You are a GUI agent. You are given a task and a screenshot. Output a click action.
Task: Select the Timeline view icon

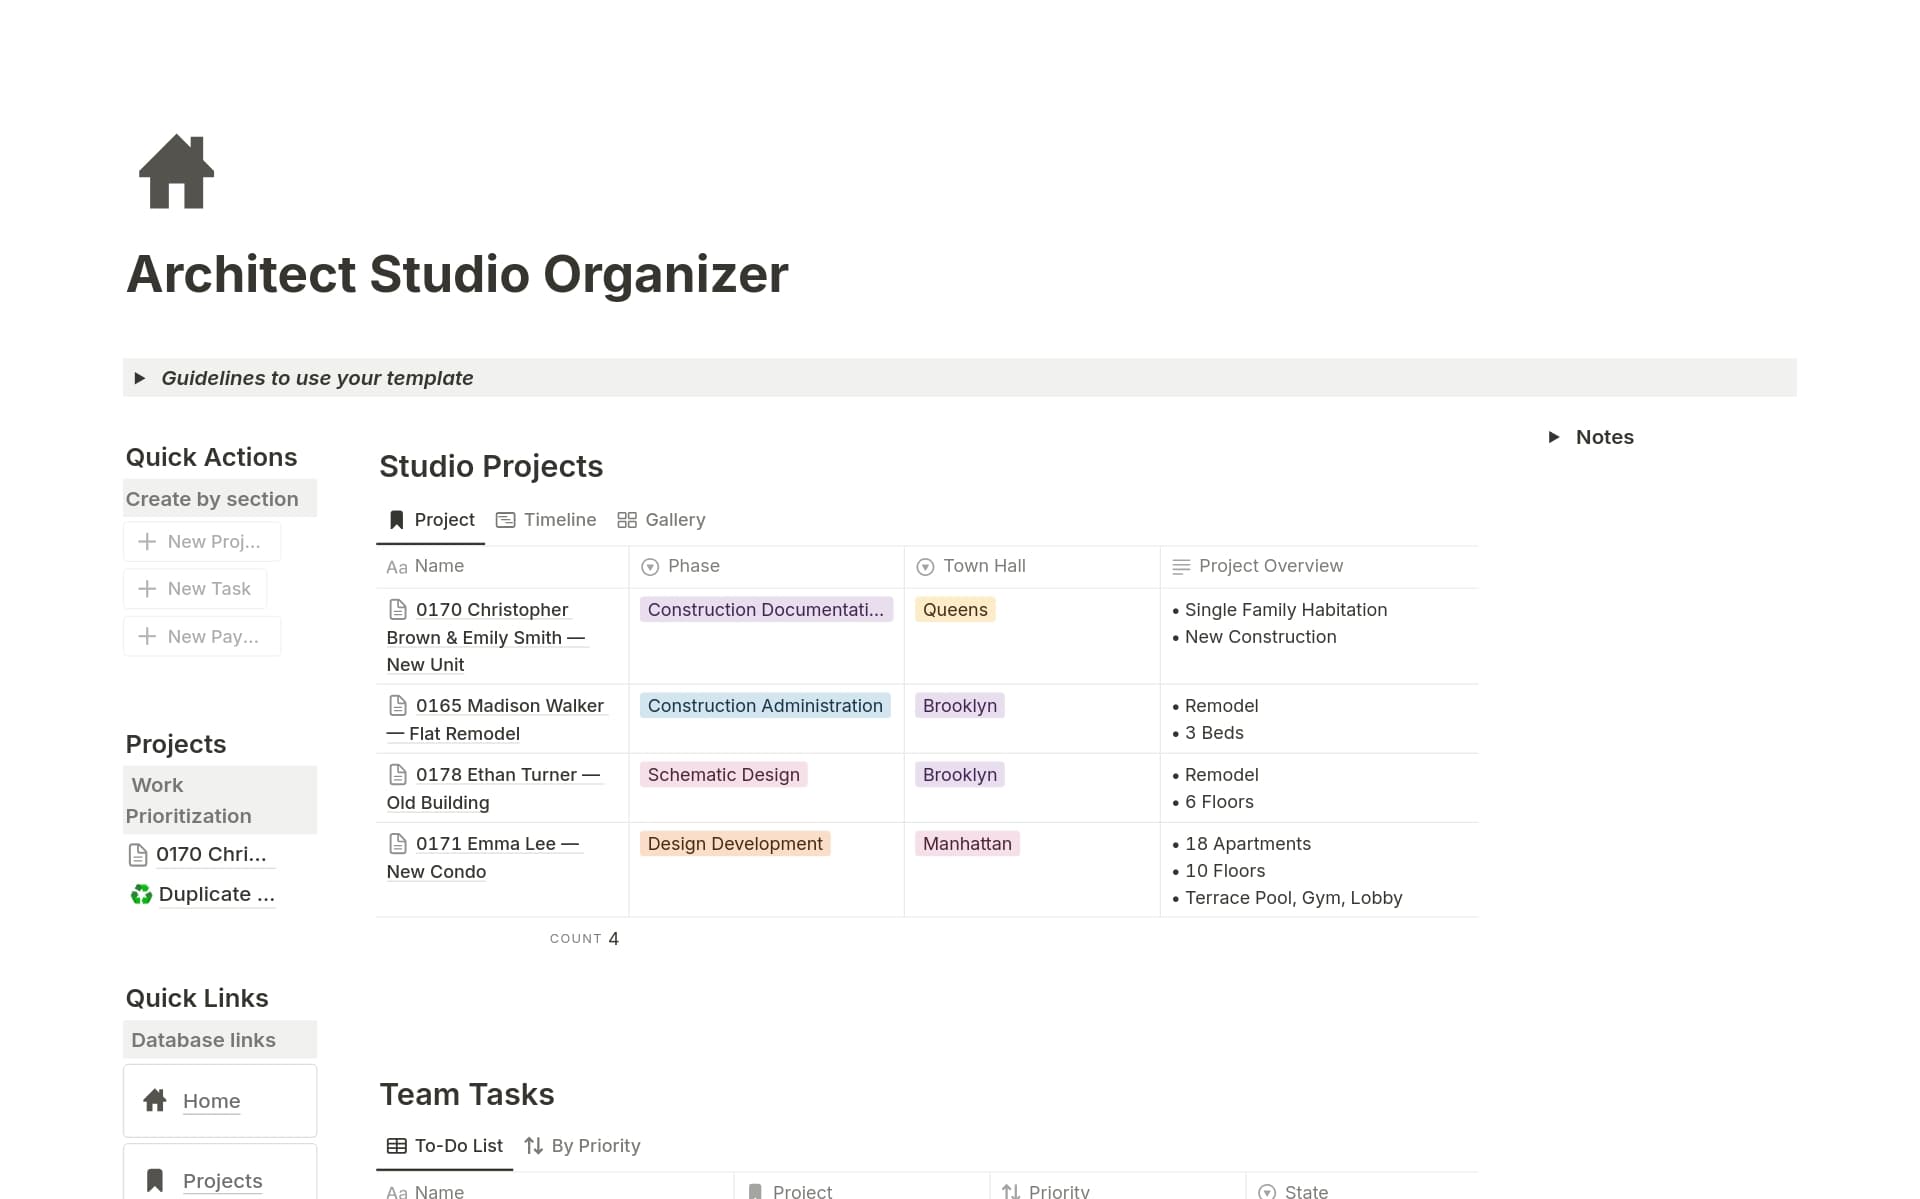point(506,519)
